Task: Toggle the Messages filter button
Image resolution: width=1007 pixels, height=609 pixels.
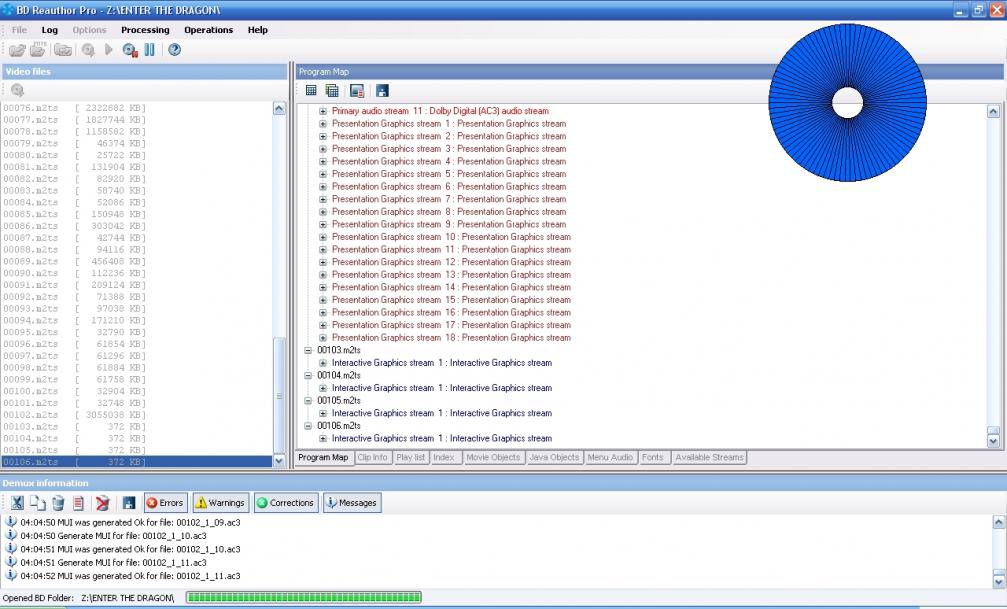Action: [352, 503]
